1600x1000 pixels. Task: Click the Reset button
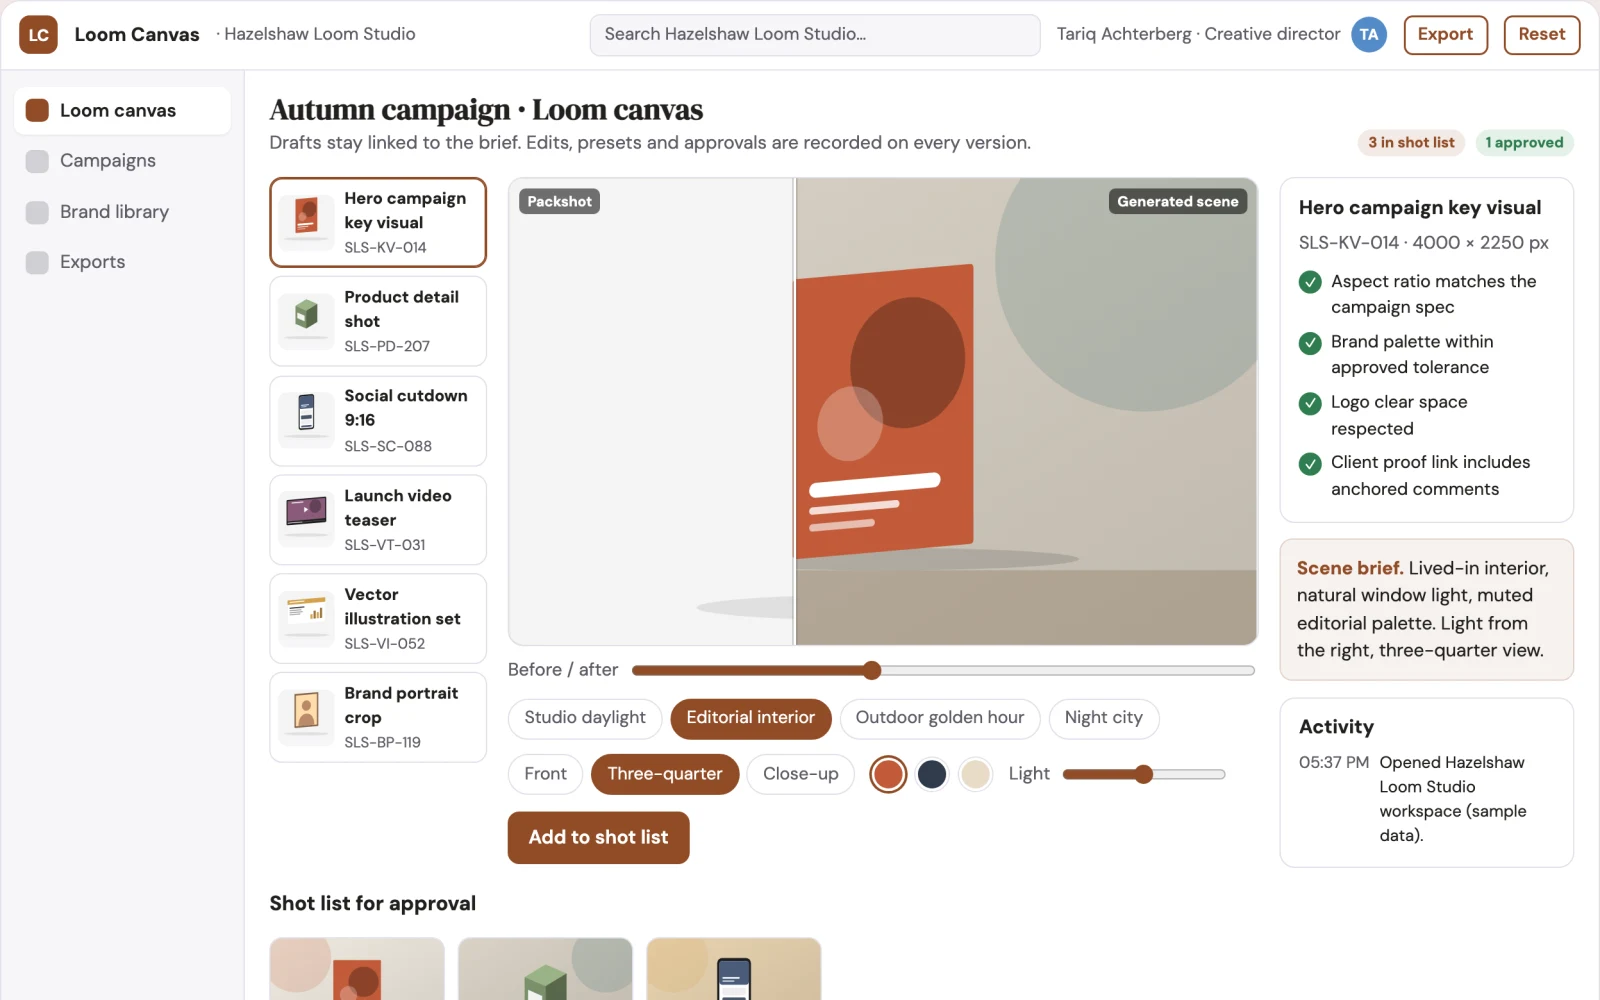(x=1542, y=35)
